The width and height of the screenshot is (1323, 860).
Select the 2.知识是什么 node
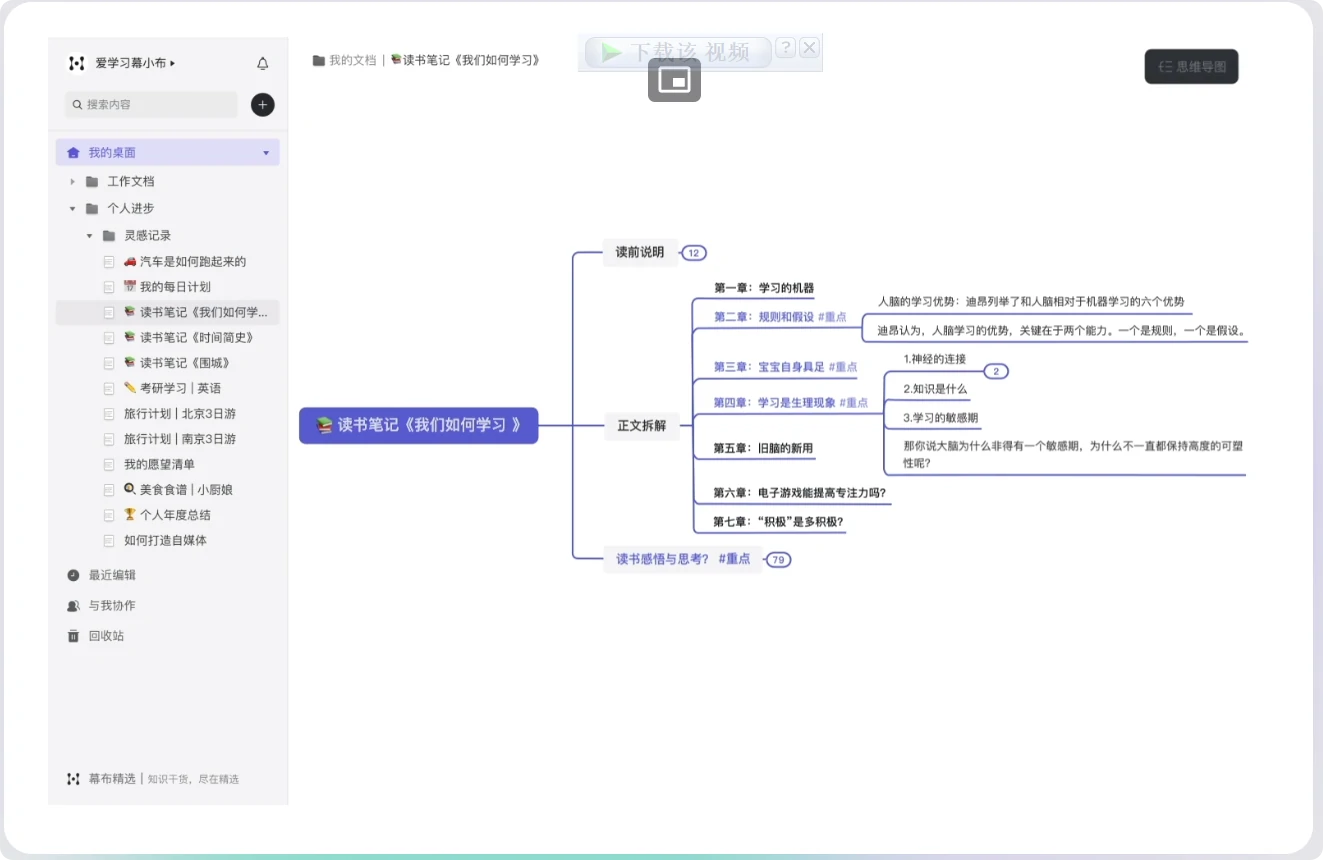935,389
